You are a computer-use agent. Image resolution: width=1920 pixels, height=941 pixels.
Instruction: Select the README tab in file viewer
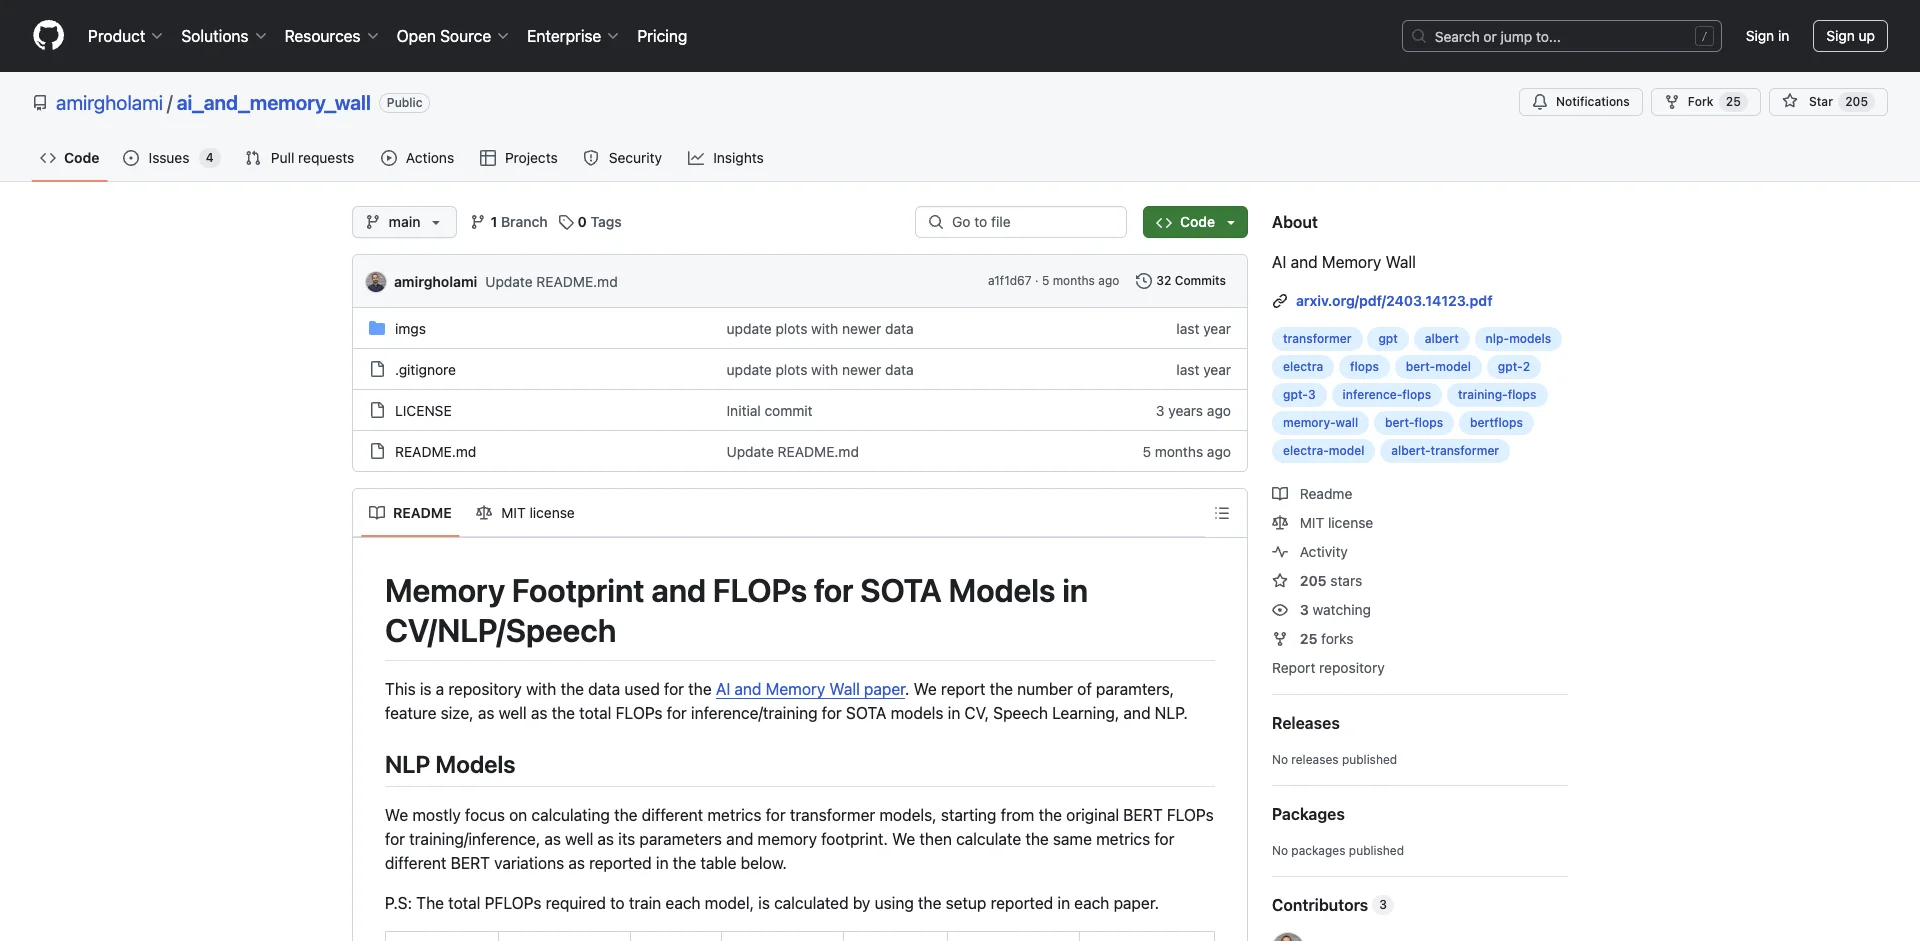point(410,513)
